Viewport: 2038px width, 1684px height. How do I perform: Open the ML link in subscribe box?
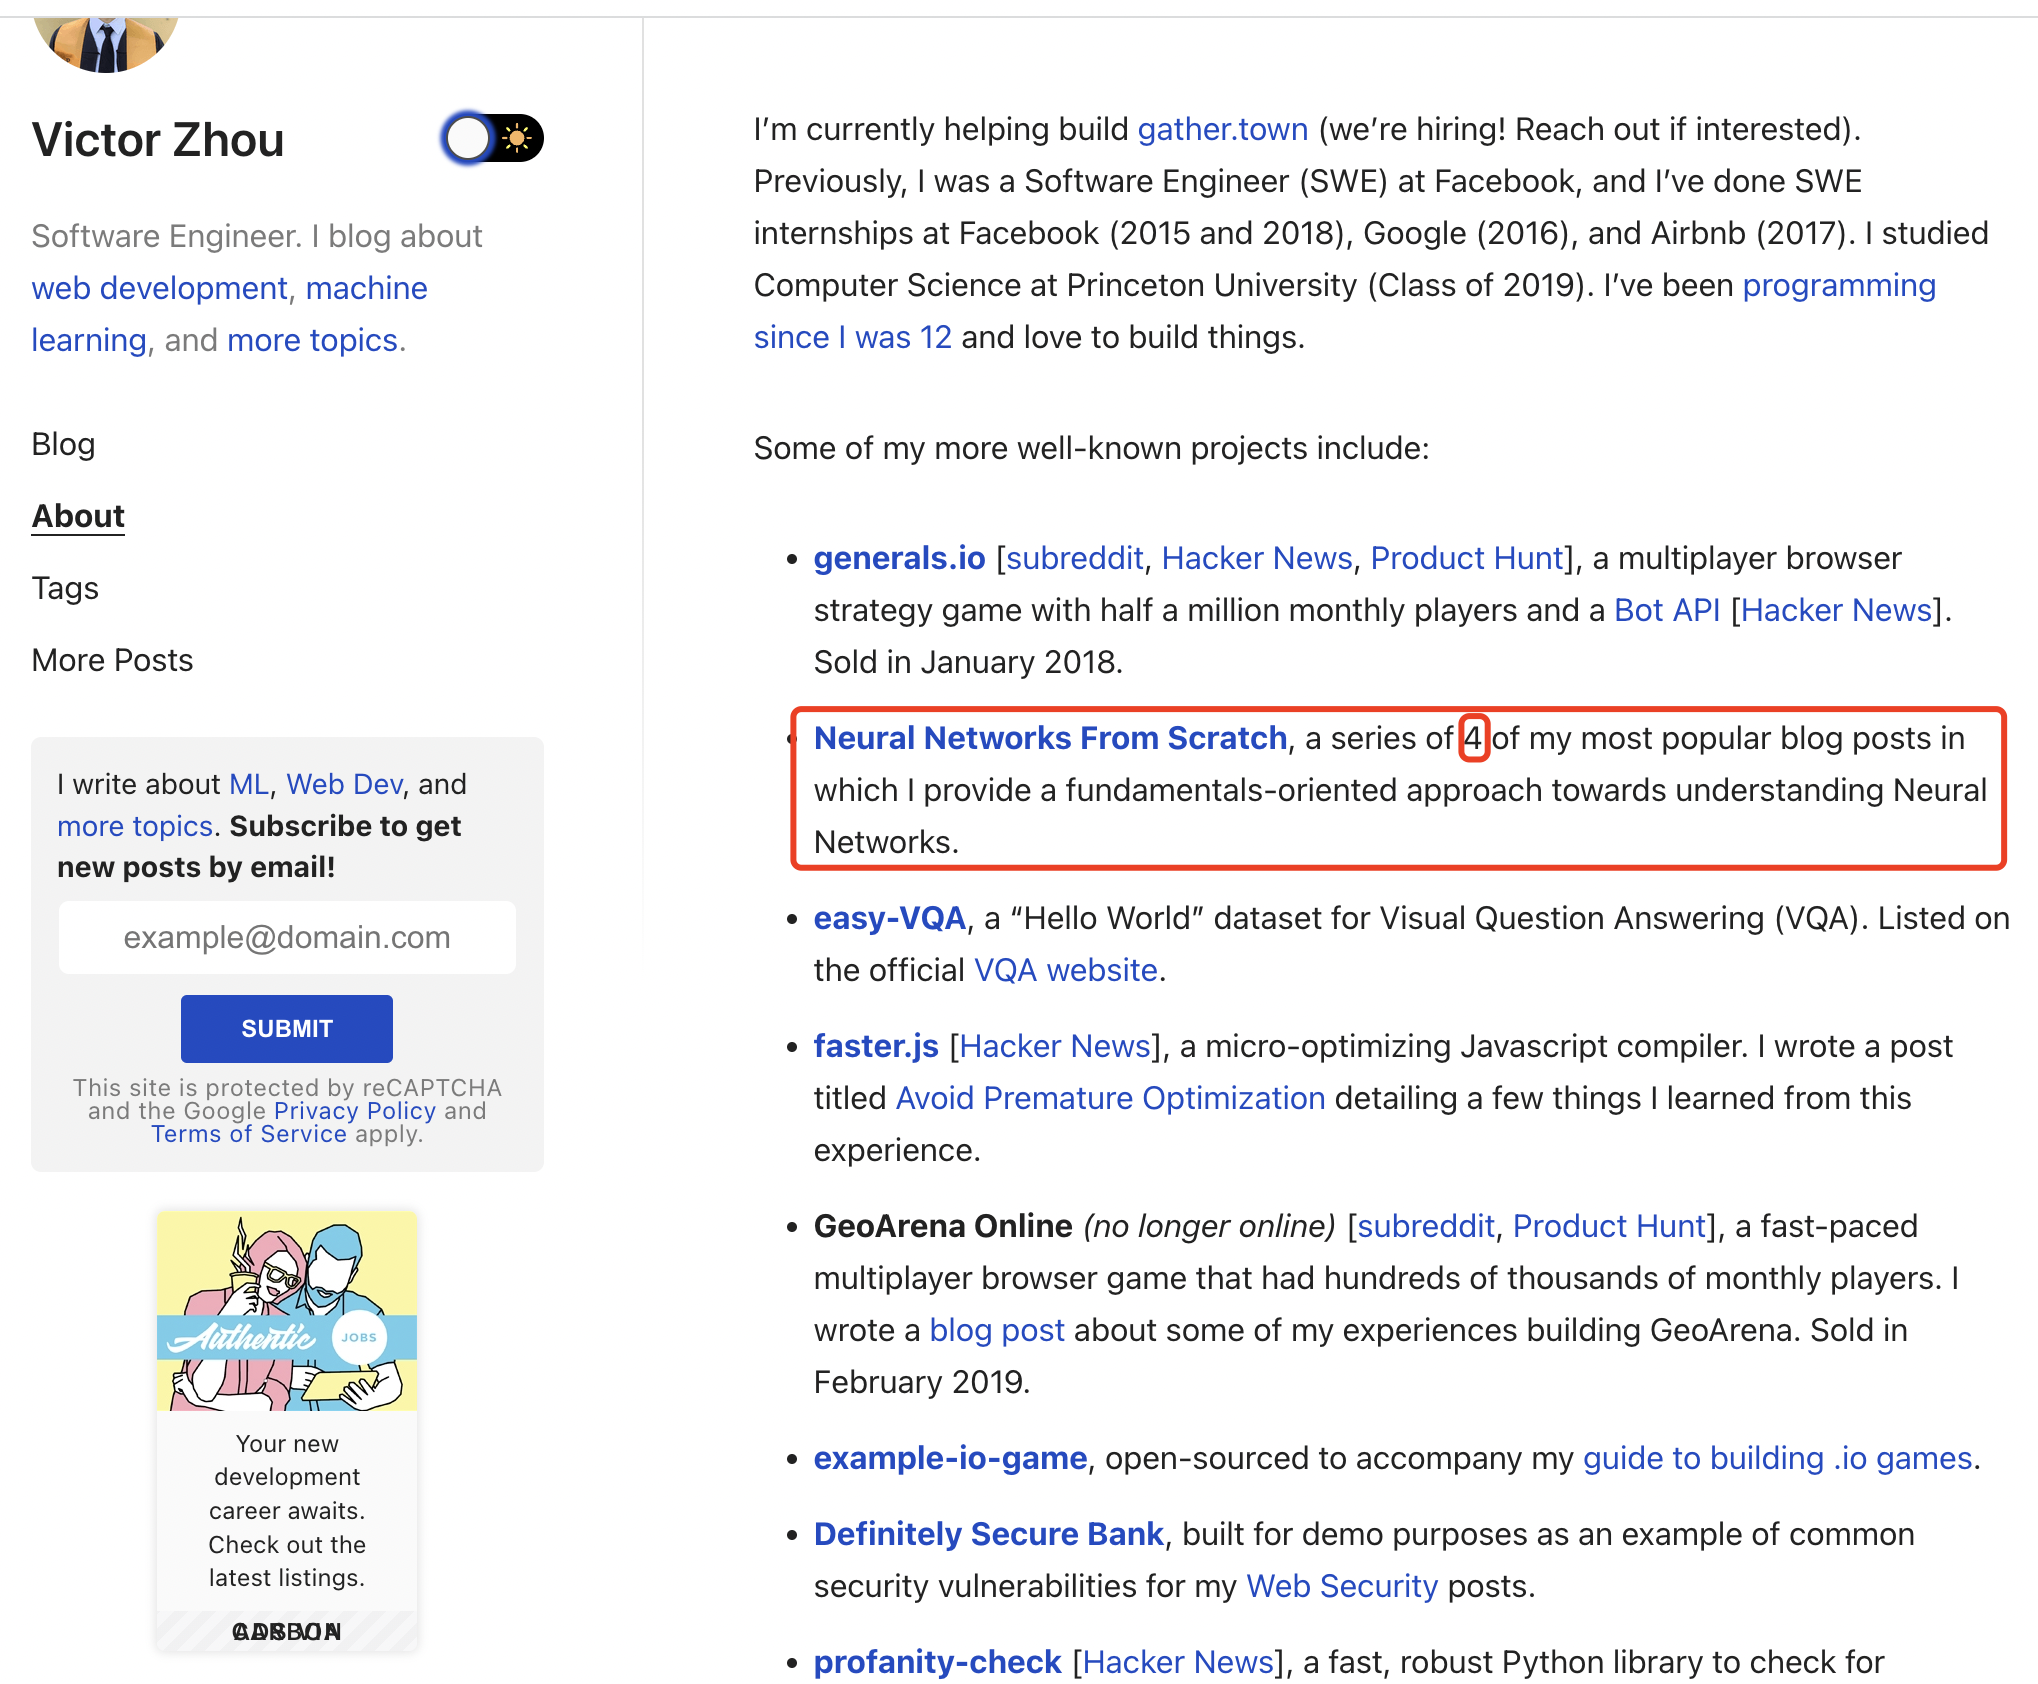[x=249, y=784]
